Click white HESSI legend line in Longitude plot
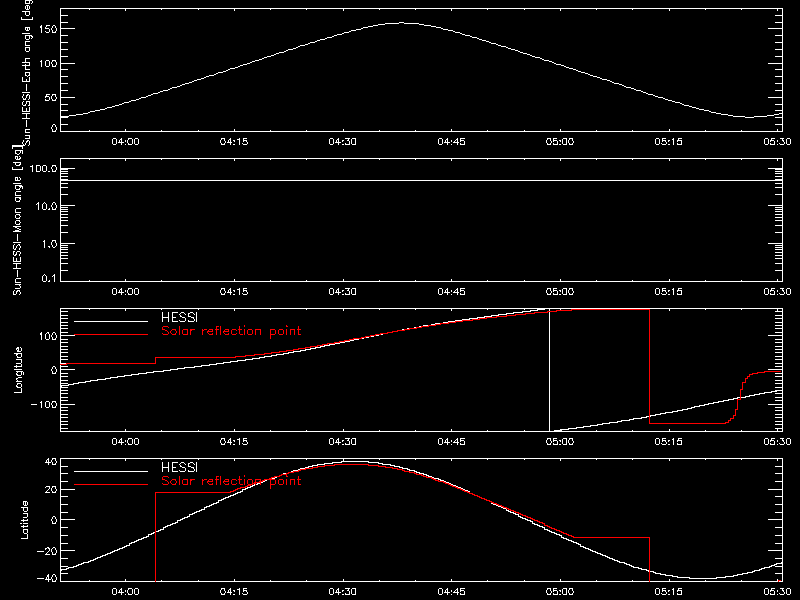This screenshot has height=600, width=800. click(x=111, y=321)
